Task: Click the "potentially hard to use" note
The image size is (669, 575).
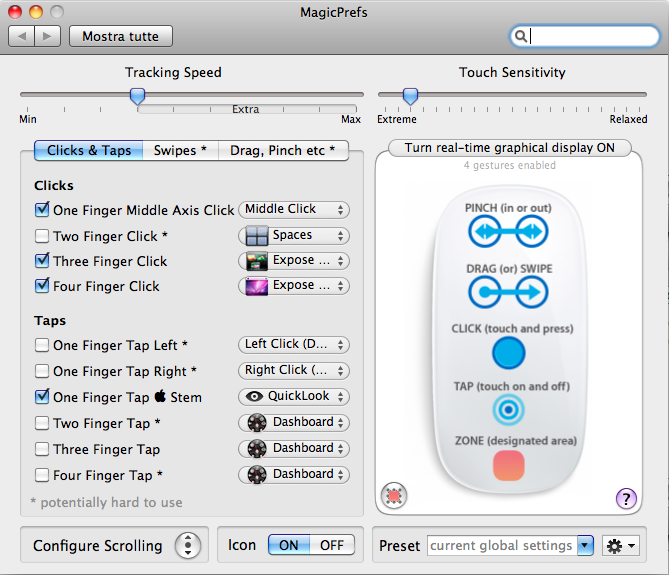Action: click(x=106, y=502)
